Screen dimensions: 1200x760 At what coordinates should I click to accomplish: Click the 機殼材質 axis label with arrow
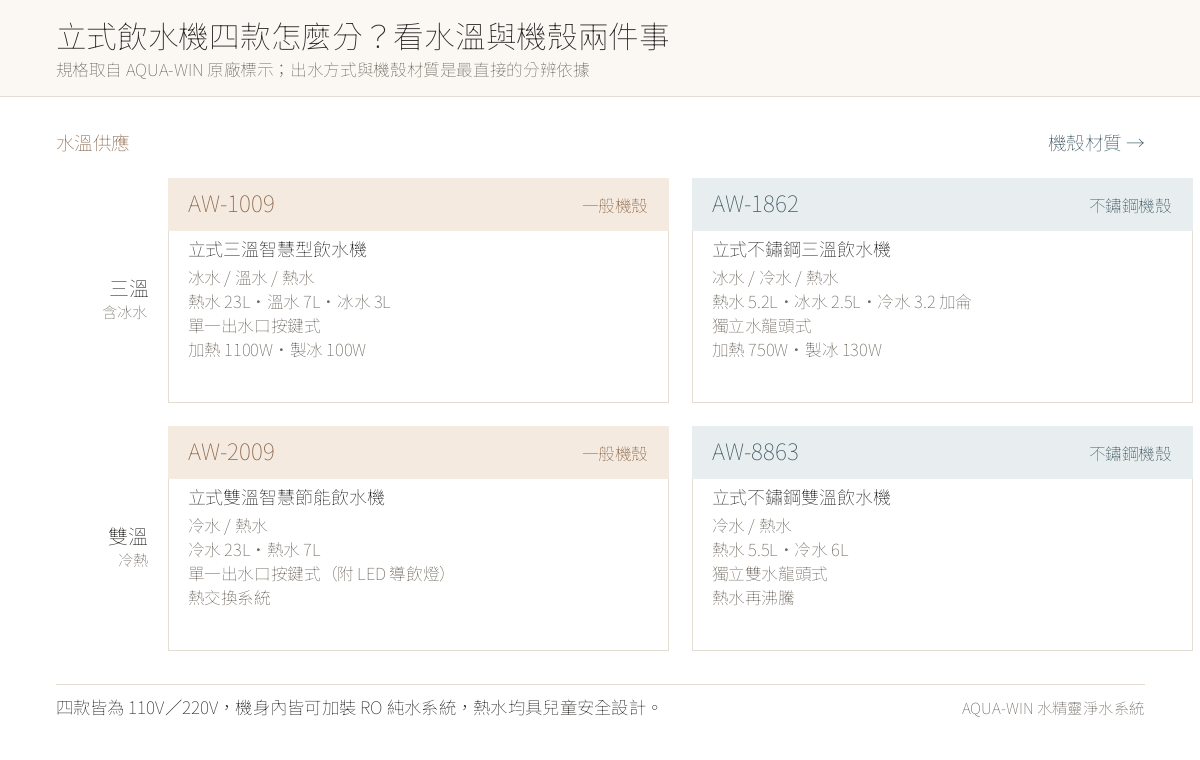point(1096,143)
